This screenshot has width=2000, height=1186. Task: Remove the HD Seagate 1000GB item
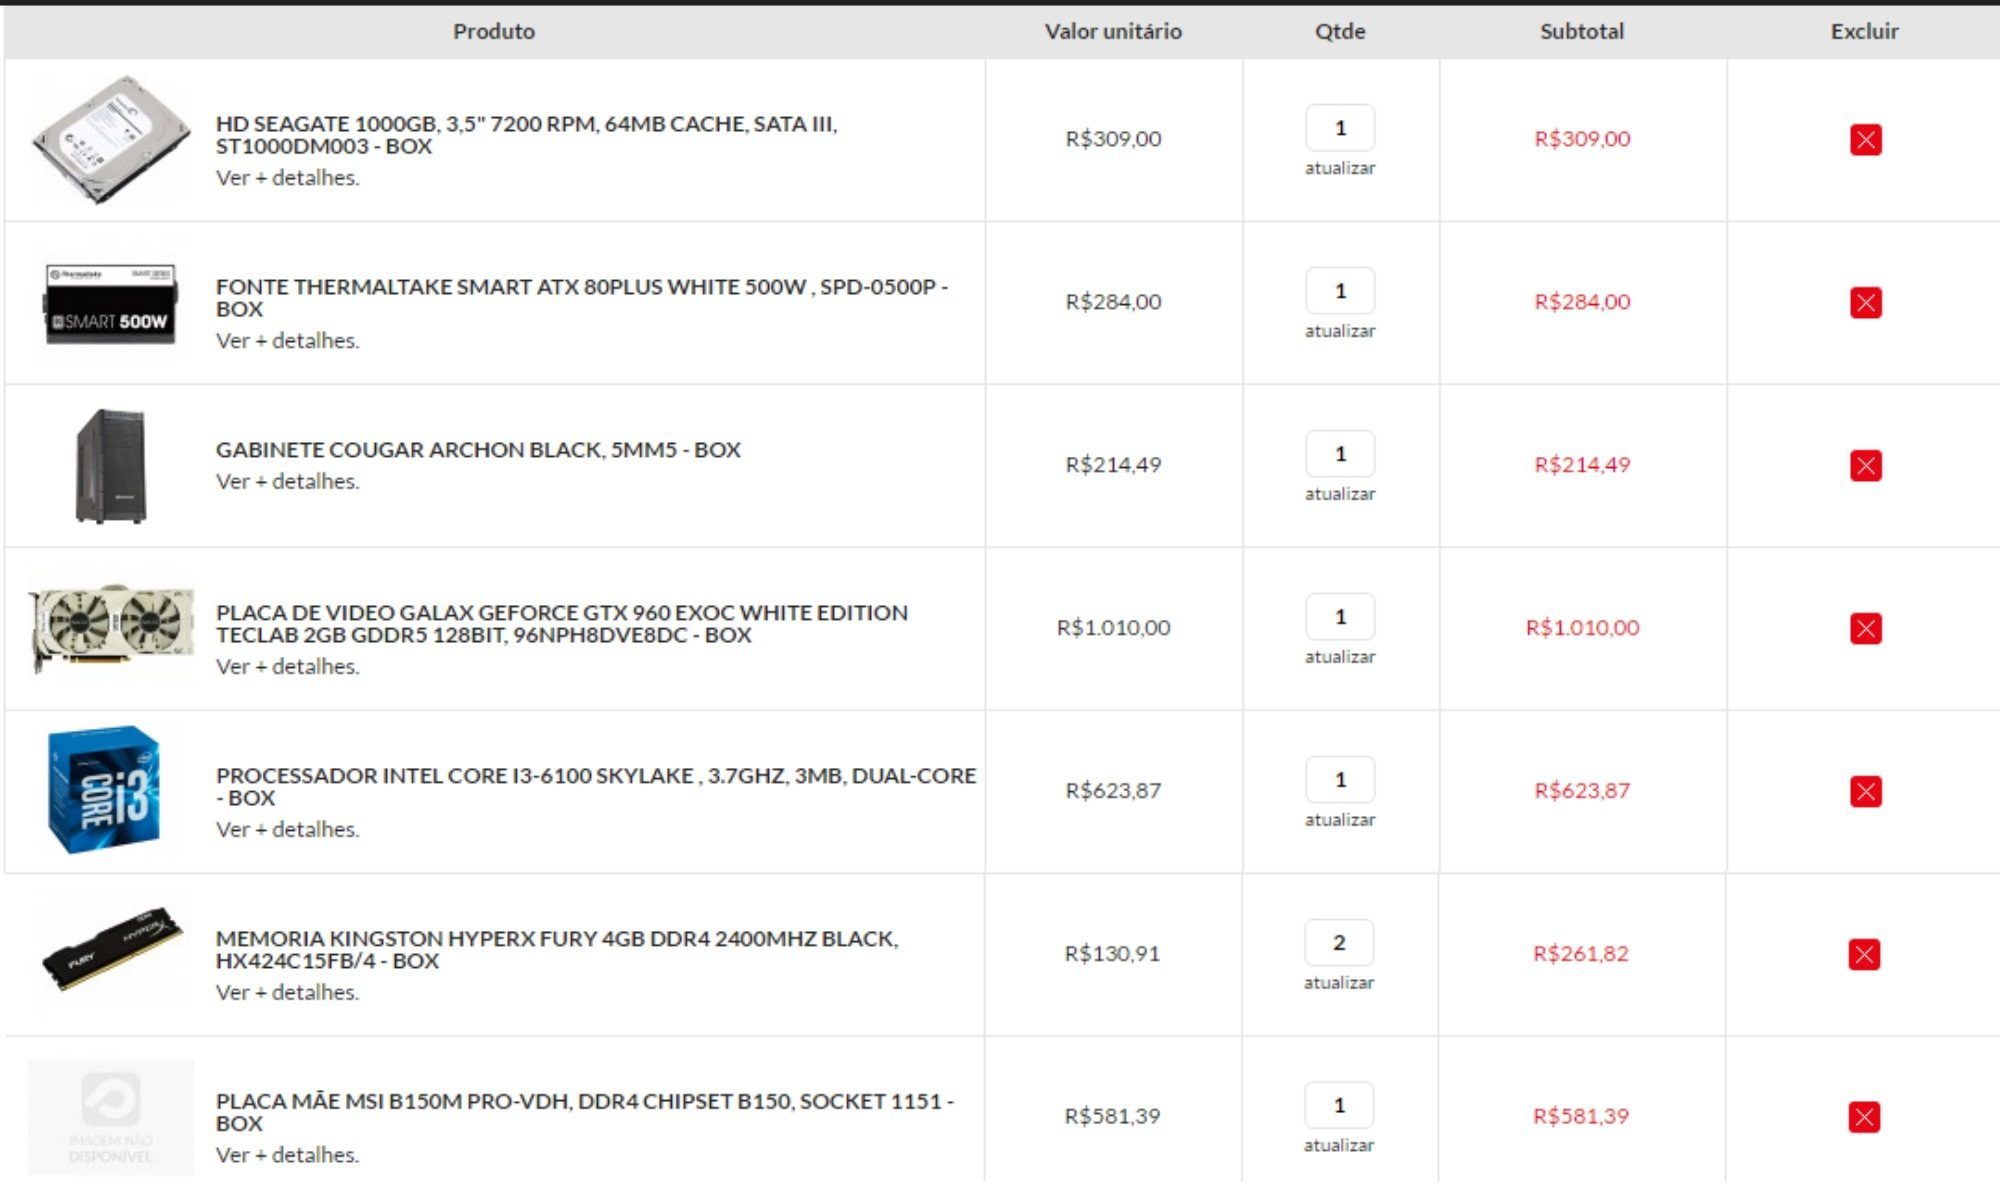coord(1865,139)
